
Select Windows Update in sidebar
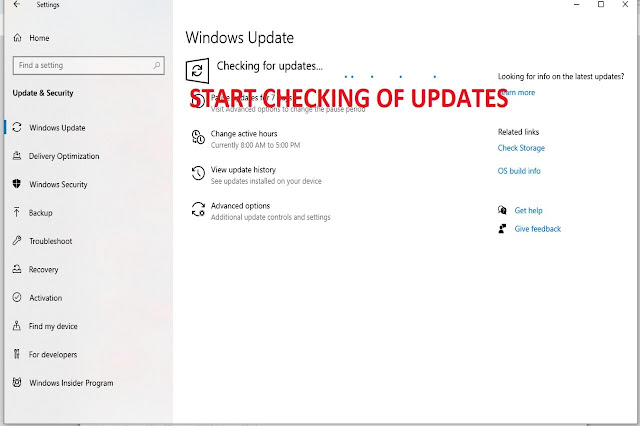[x=57, y=128]
